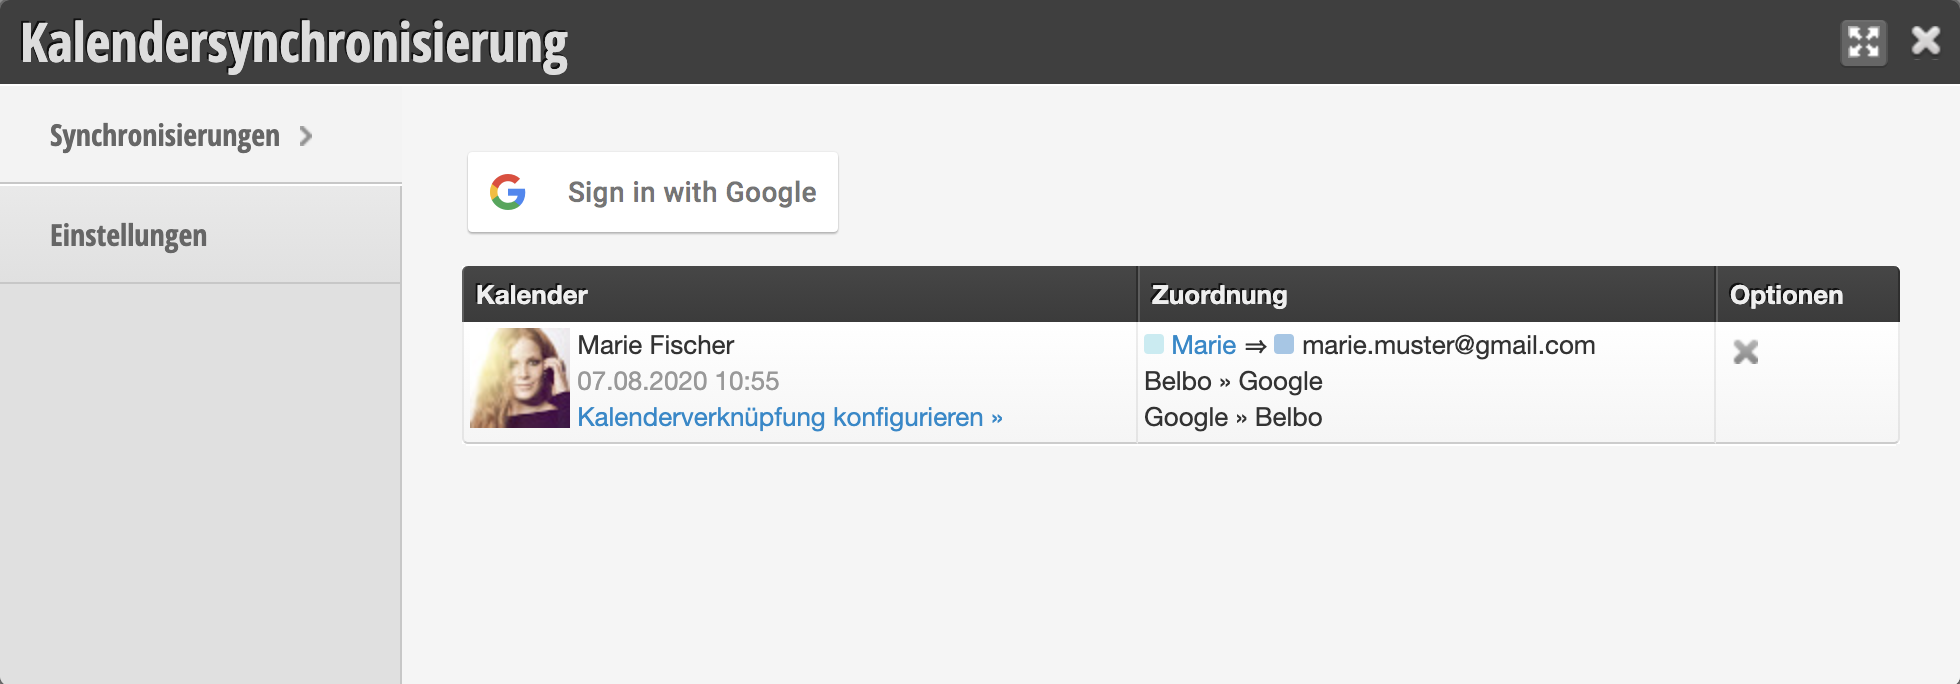Open Kalenderverknüpfung konfigurieren link
Screen dimensions: 1960x684
coord(790,417)
